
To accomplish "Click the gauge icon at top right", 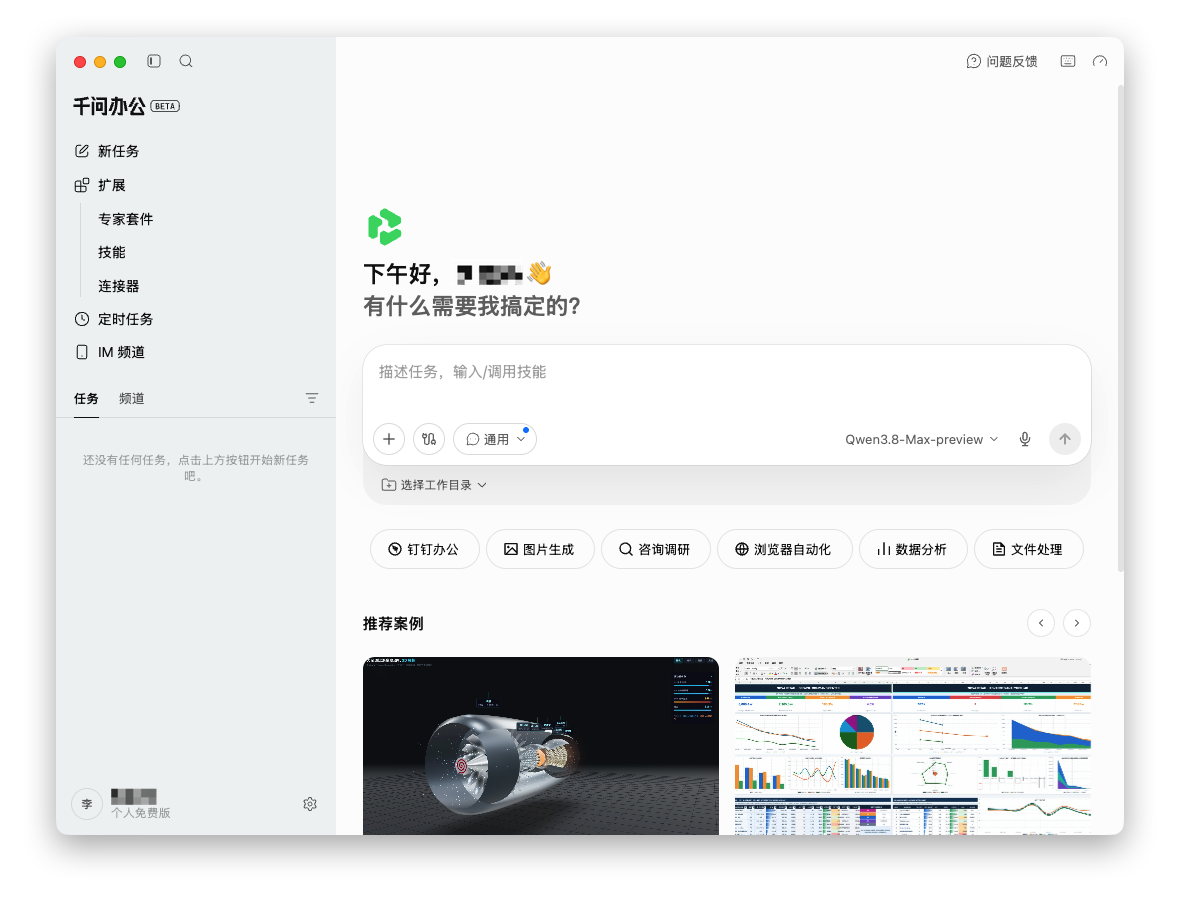I will pos(1099,61).
